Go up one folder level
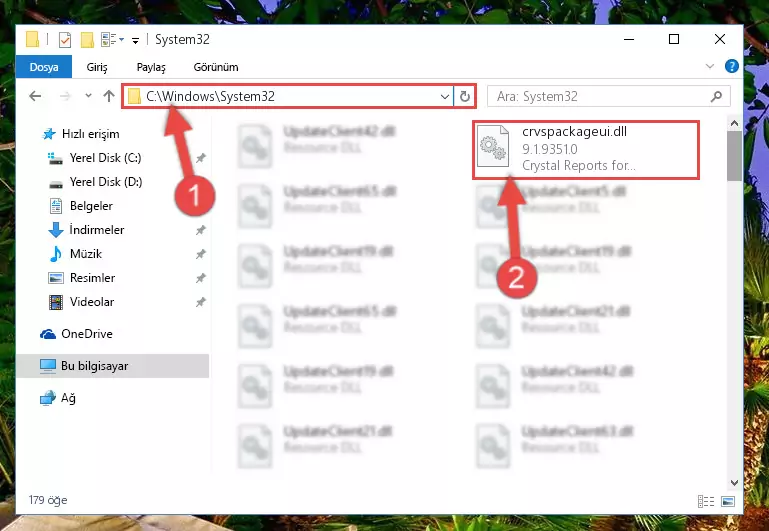The width and height of the screenshot is (769, 531). (x=109, y=96)
